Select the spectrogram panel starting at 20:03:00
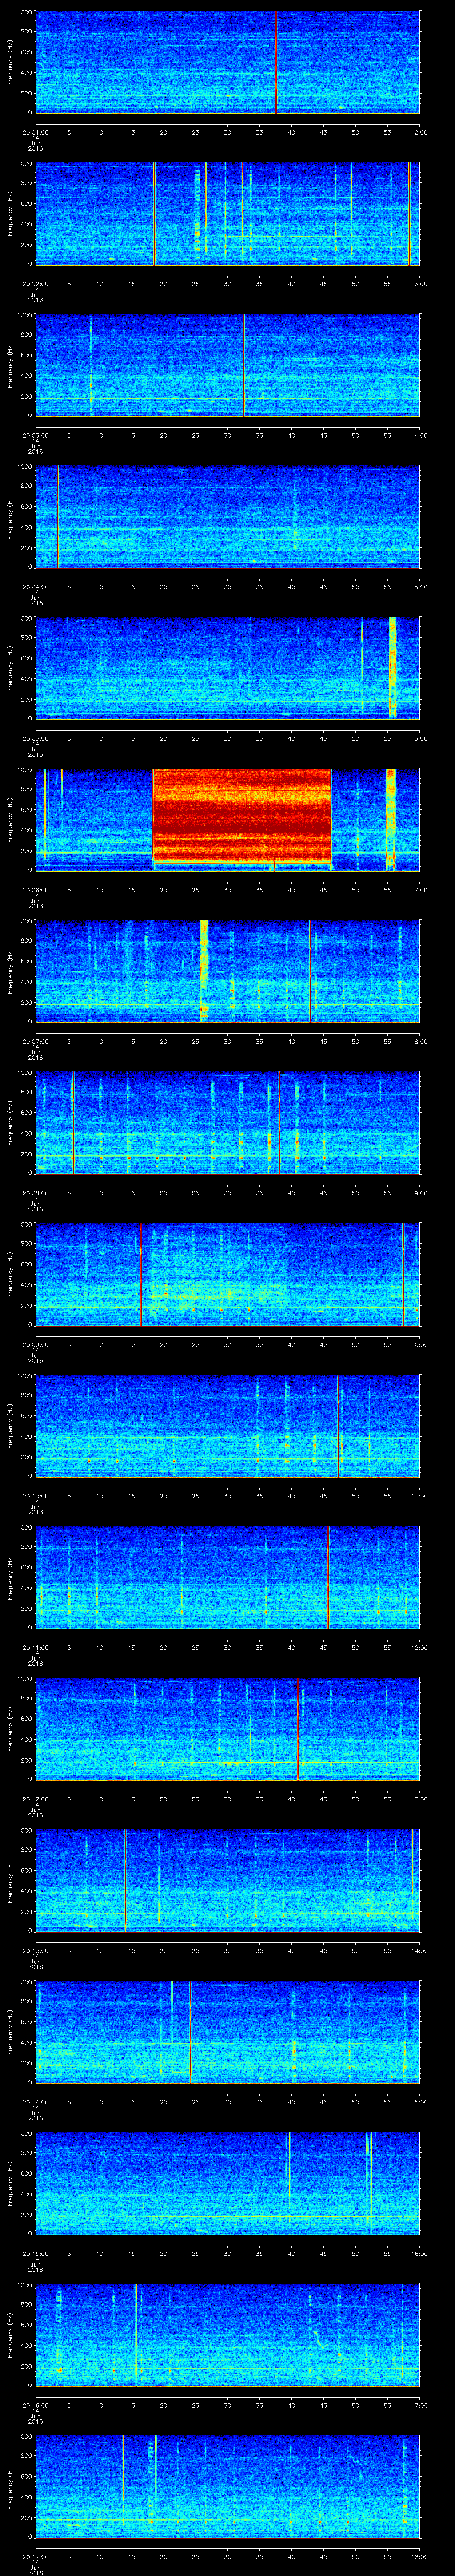Screen dimensions: 455x2576 (228, 365)
